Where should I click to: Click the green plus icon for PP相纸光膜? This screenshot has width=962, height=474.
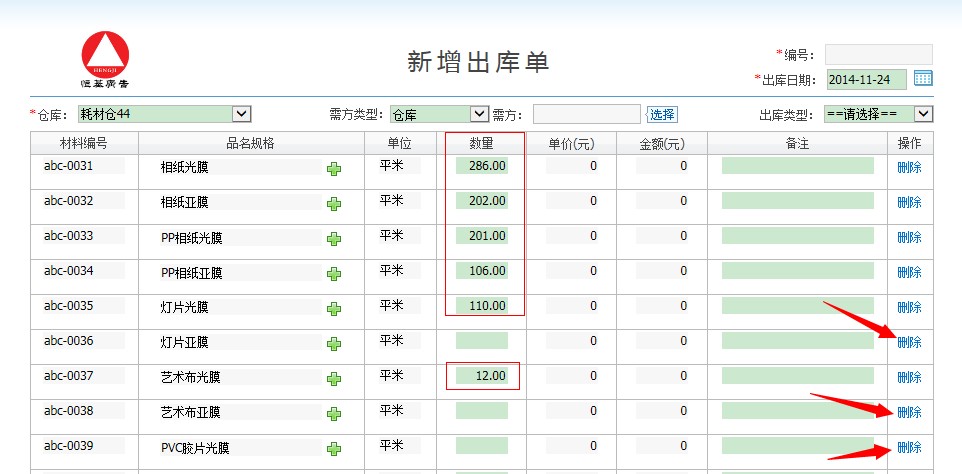click(x=334, y=239)
